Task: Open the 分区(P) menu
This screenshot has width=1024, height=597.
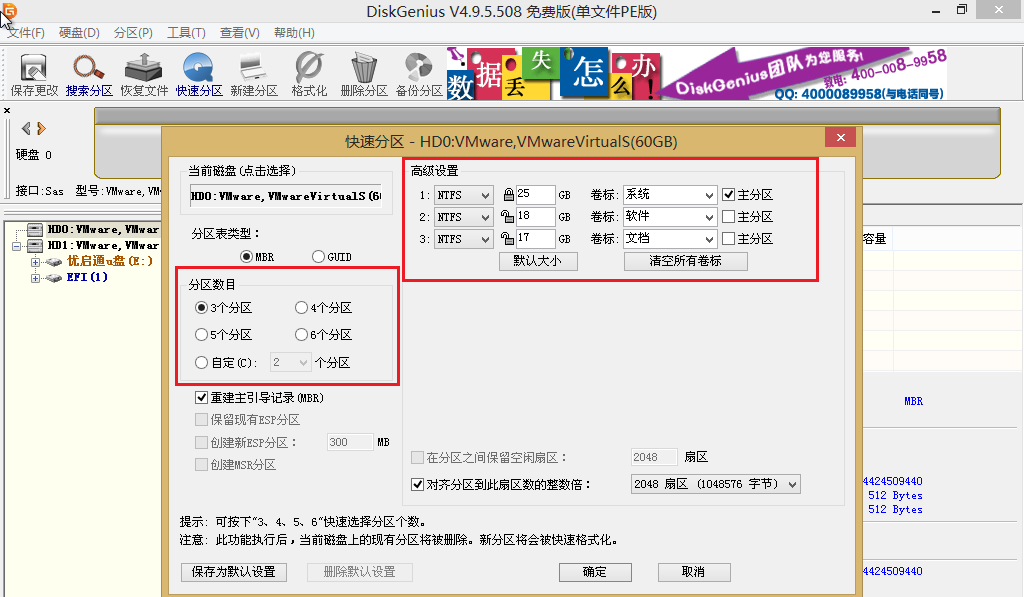Action: point(133,33)
